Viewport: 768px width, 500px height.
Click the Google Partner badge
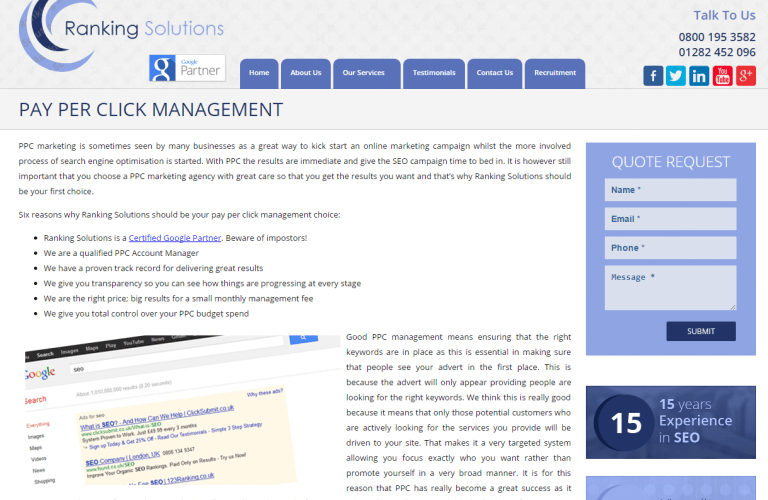click(x=188, y=68)
